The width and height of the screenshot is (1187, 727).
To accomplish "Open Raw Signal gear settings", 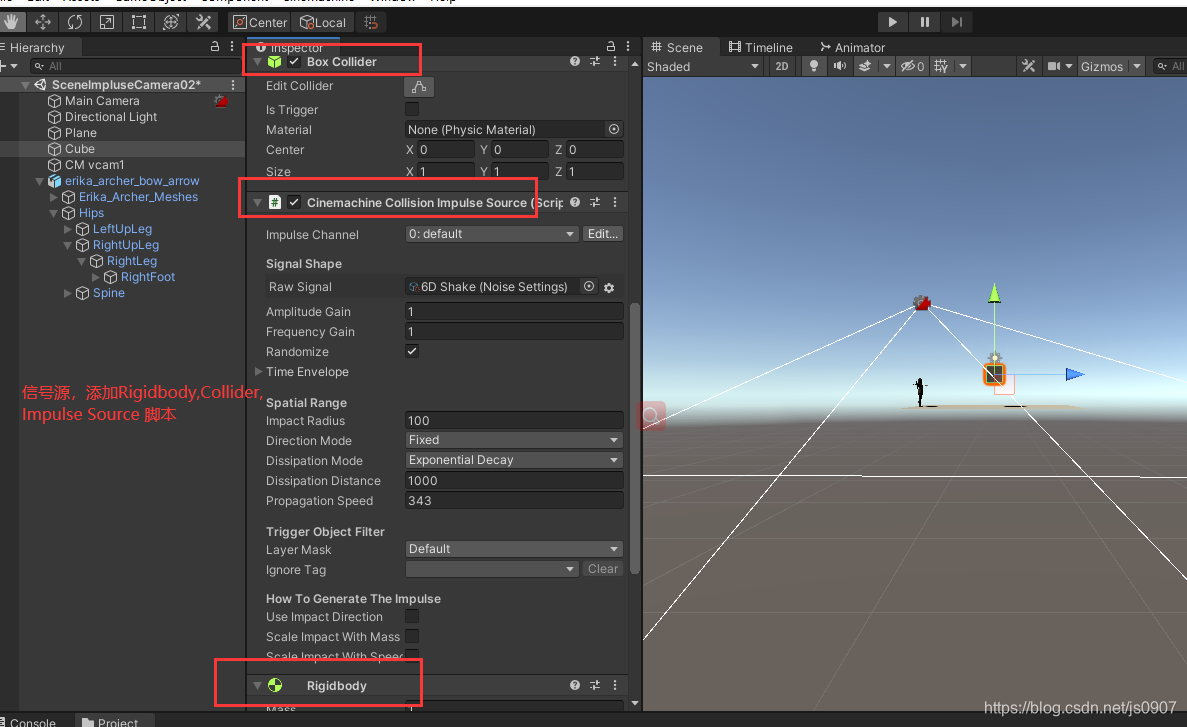I will [x=609, y=288].
